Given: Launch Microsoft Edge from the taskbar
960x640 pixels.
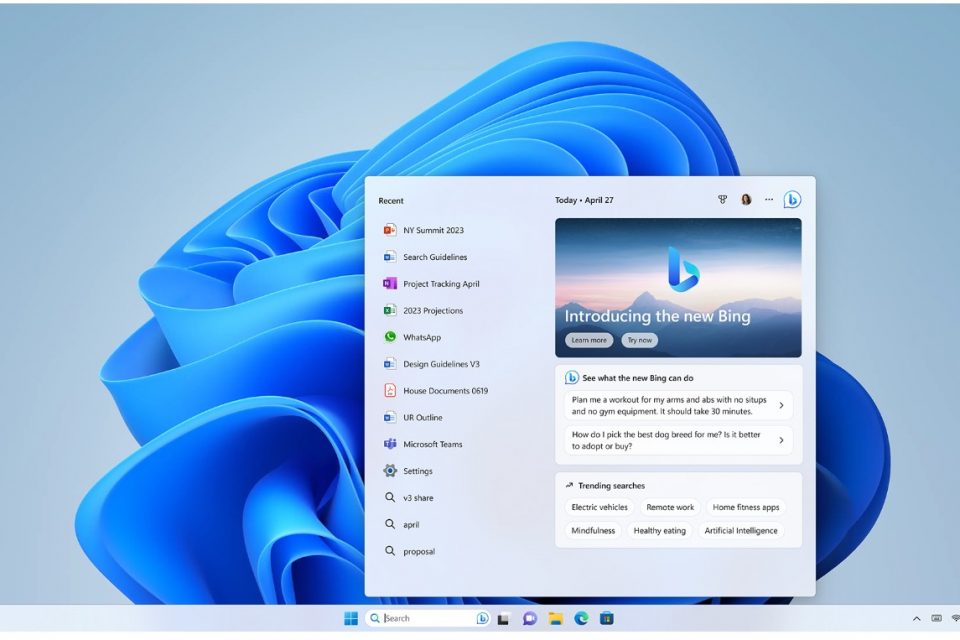Looking at the screenshot, I should (x=581, y=619).
